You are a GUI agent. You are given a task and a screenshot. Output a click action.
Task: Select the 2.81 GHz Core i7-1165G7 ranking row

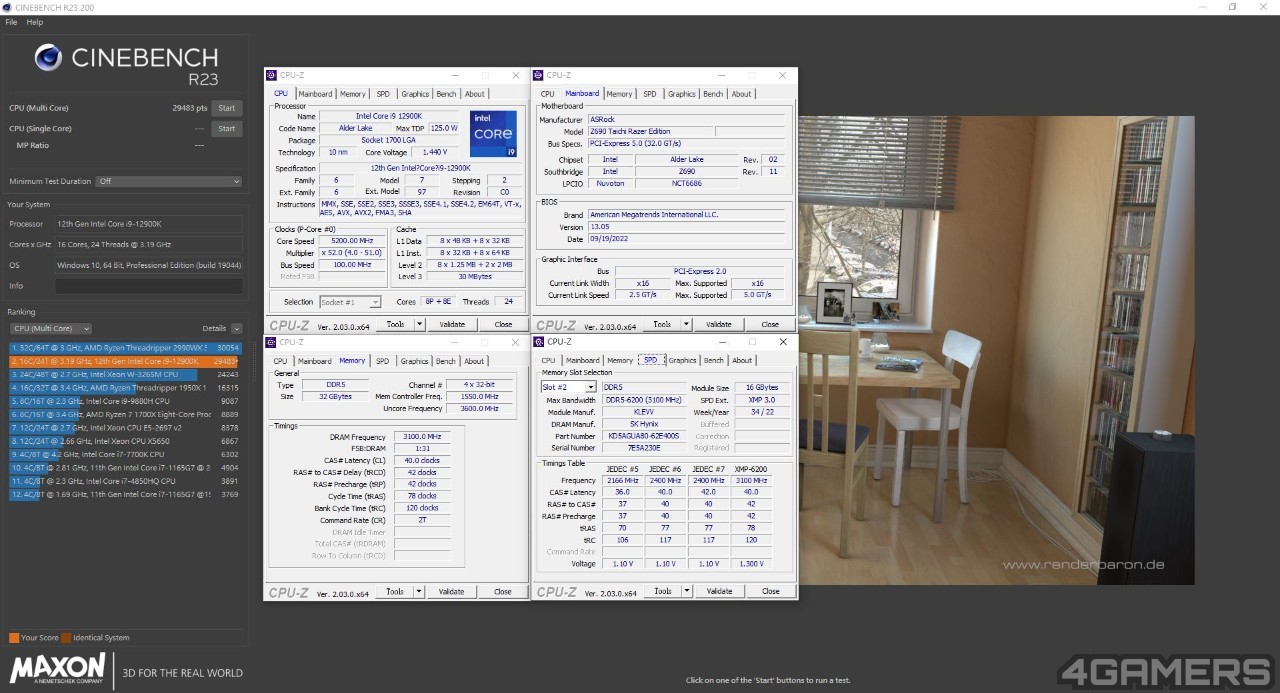pyautogui.click(x=125, y=467)
